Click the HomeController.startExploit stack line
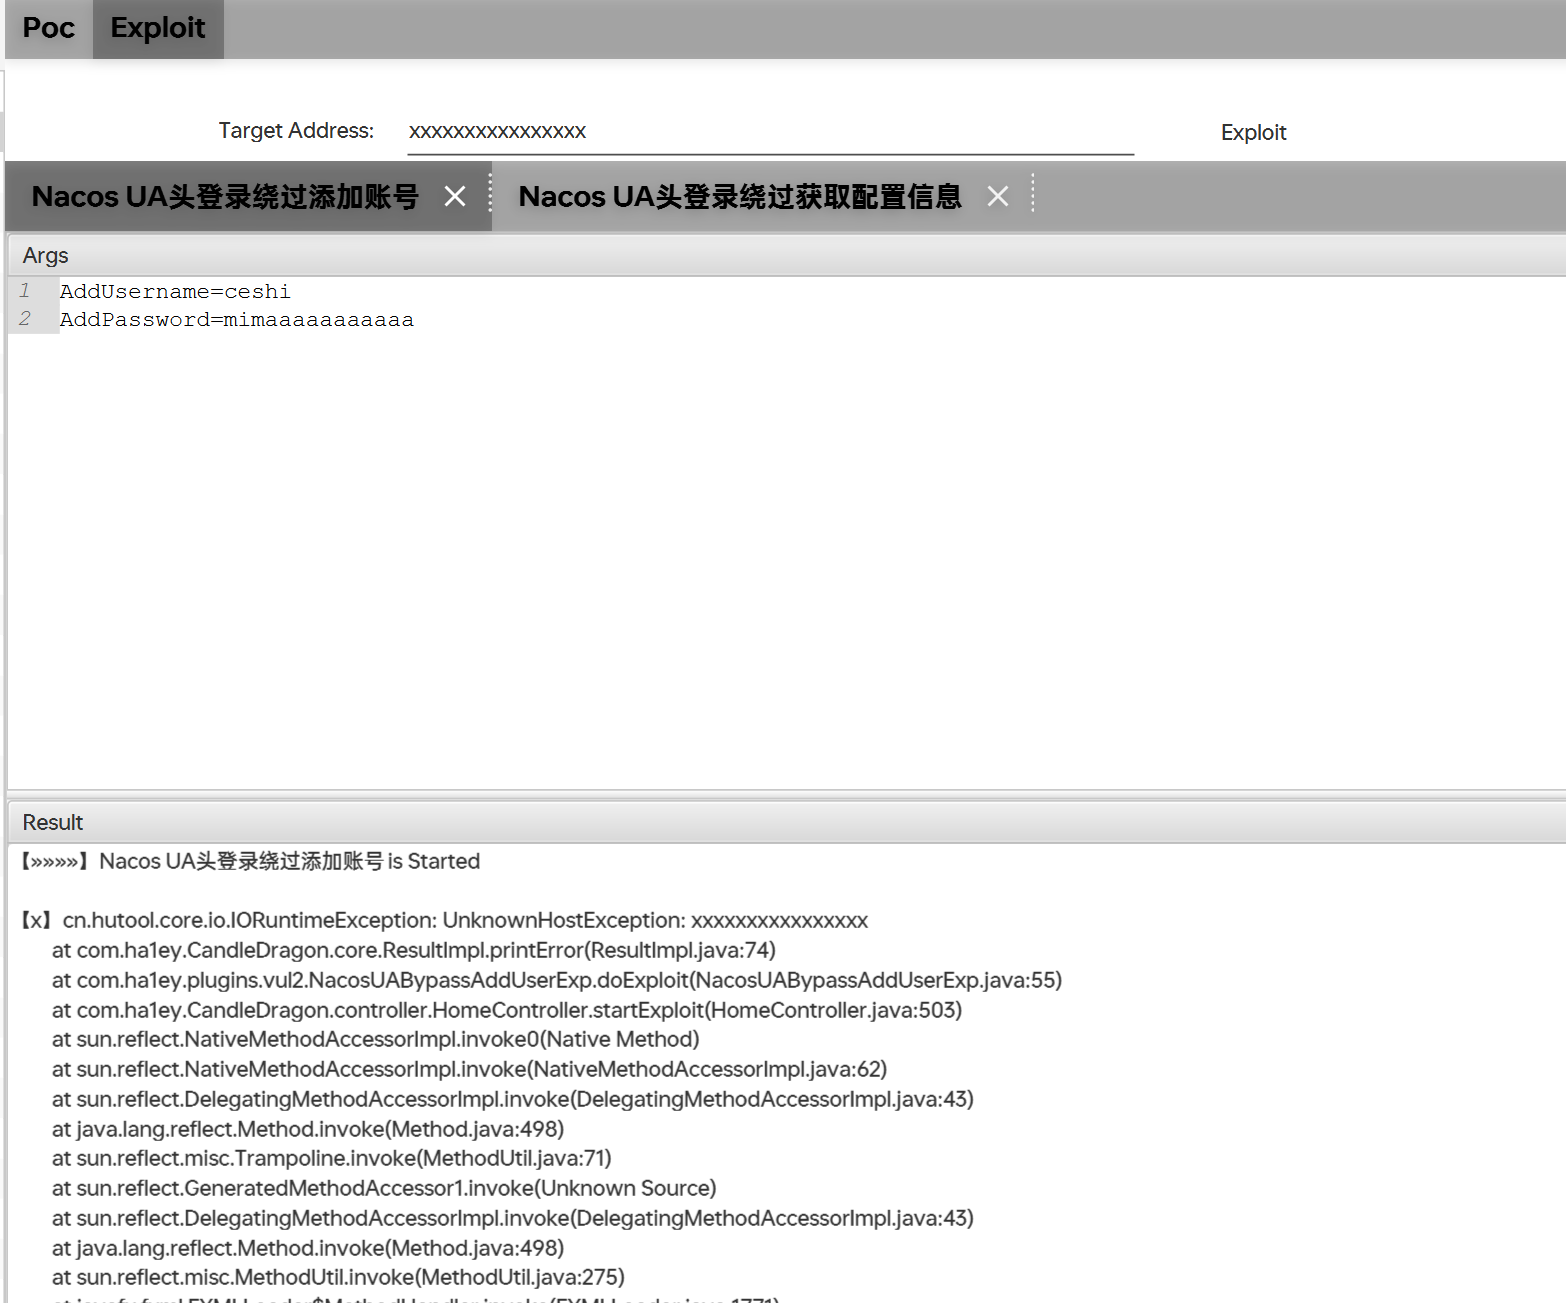The width and height of the screenshot is (1566, 1303). click(507, 1010)
